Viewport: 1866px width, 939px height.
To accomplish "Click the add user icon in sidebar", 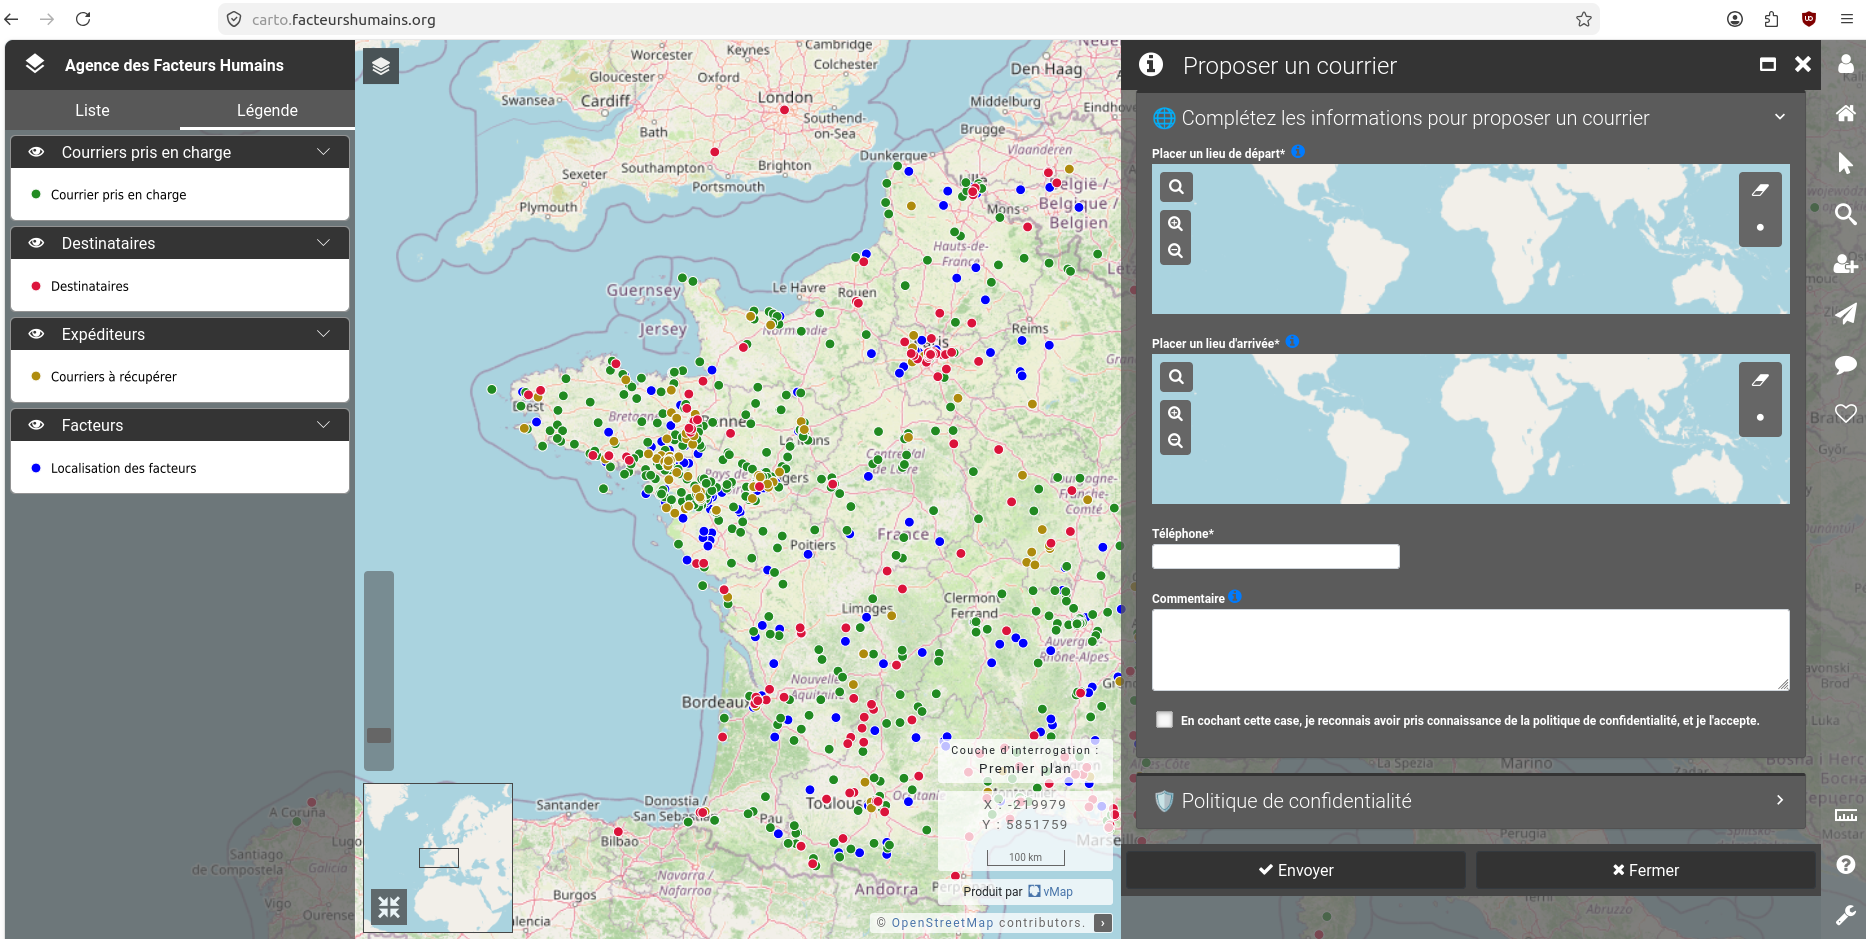I will click(1846, 264).
